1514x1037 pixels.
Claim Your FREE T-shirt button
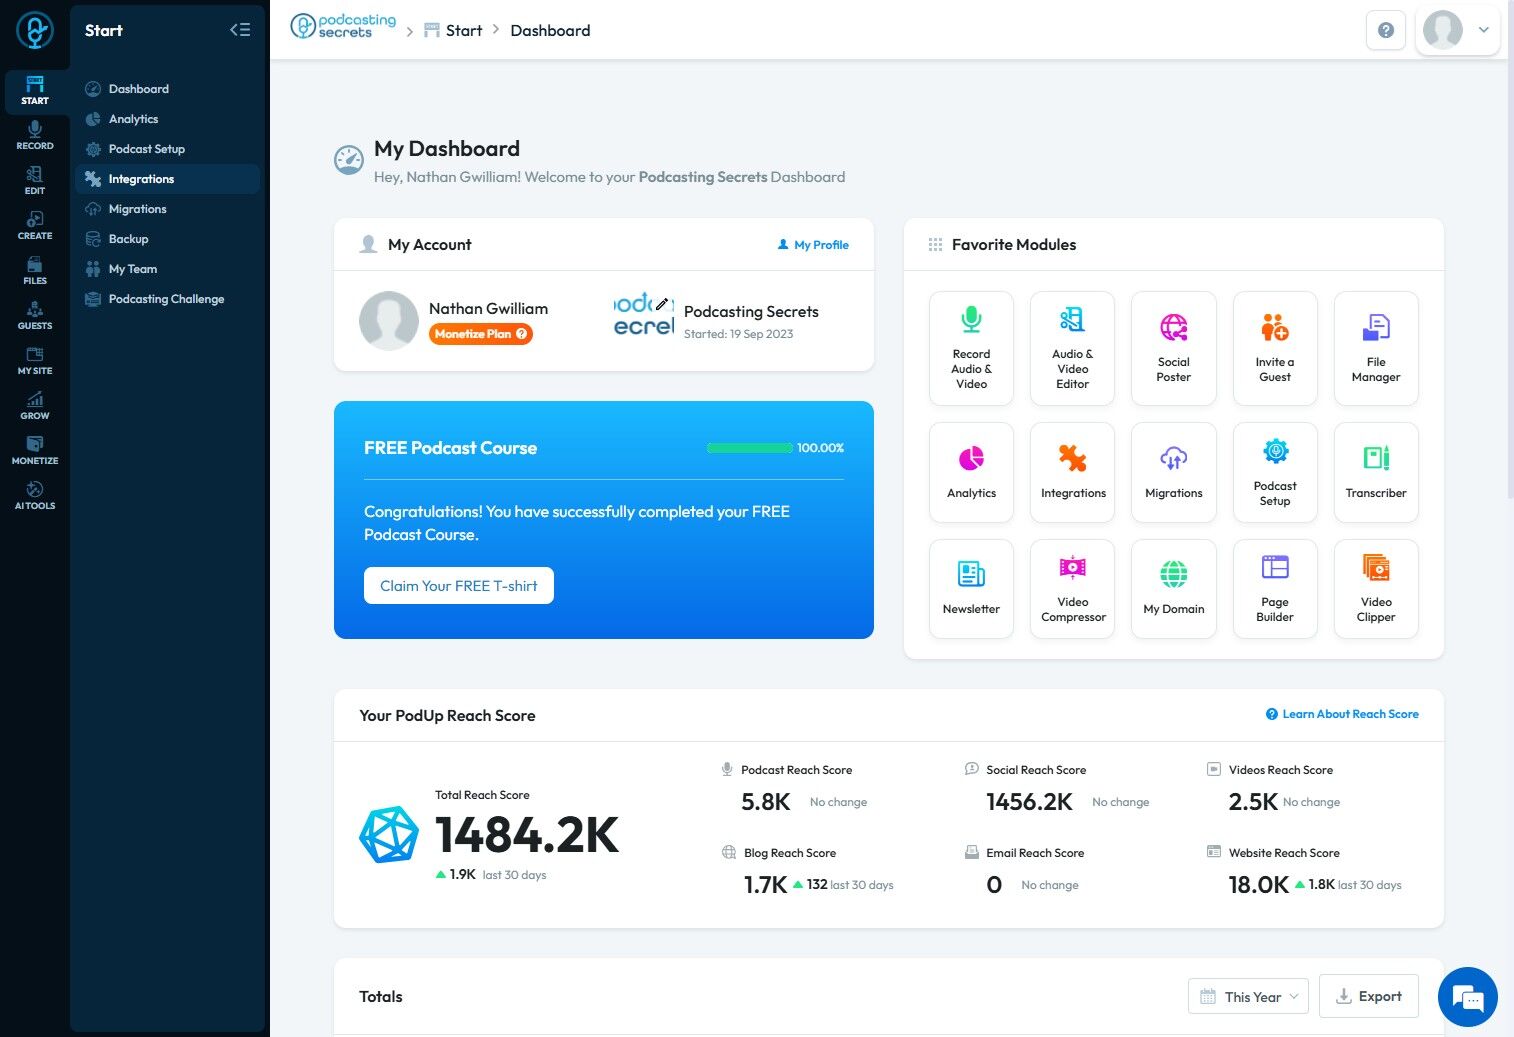click(x=459, y=586)
